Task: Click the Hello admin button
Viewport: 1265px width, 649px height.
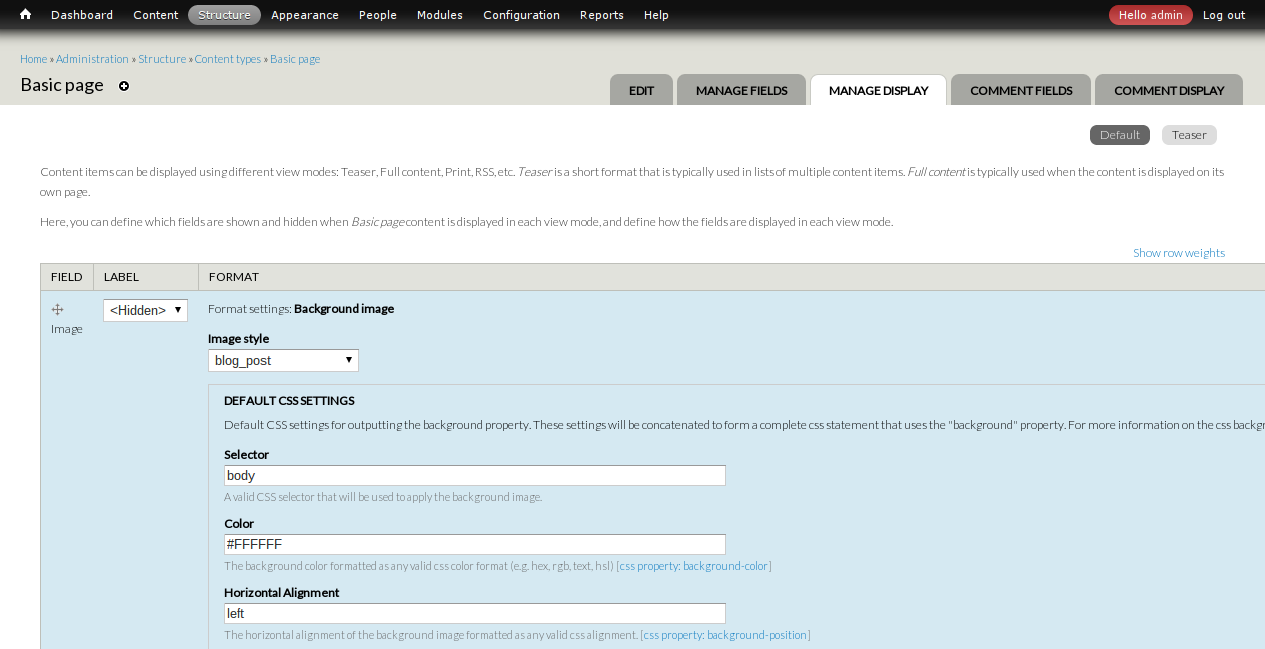Action: [x=1150, y=15]
